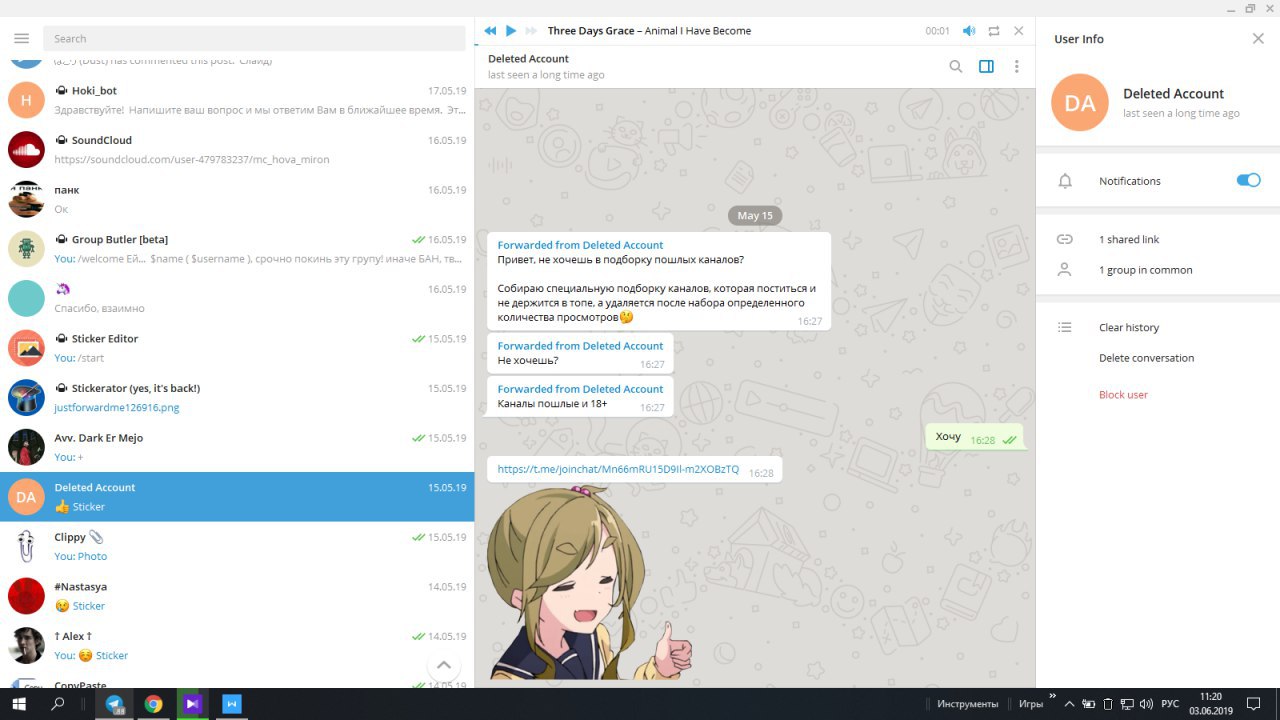Click the first 'Forwarded from Deleted Account' header
This screenshot has width=1280, height=720.
pyautogui.click(x=580, y=245)
